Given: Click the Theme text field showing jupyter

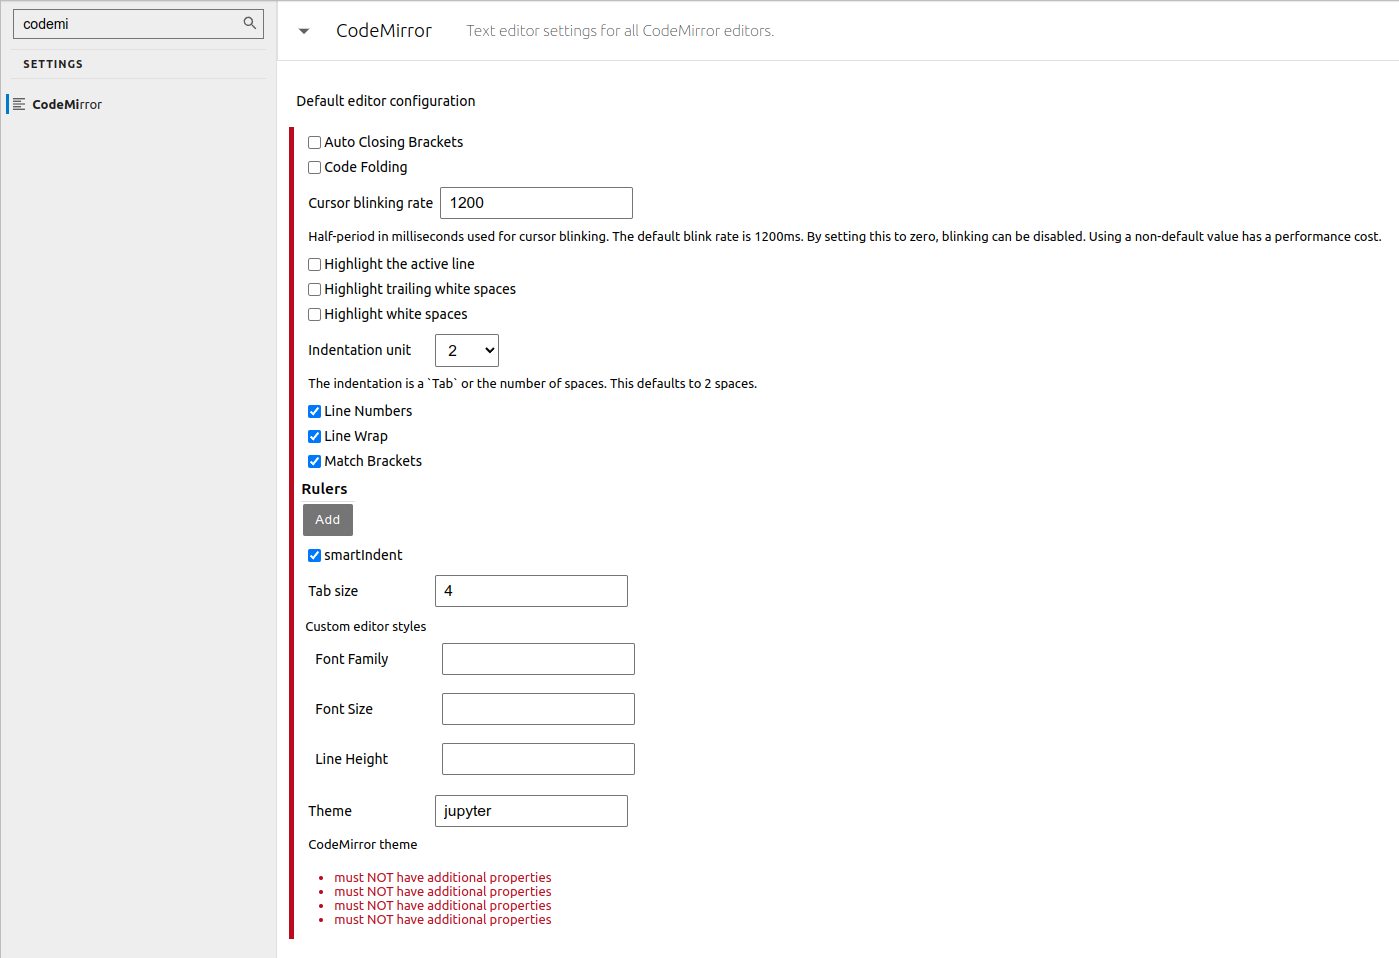Looking at the screenshot, I should coord(530,811).
